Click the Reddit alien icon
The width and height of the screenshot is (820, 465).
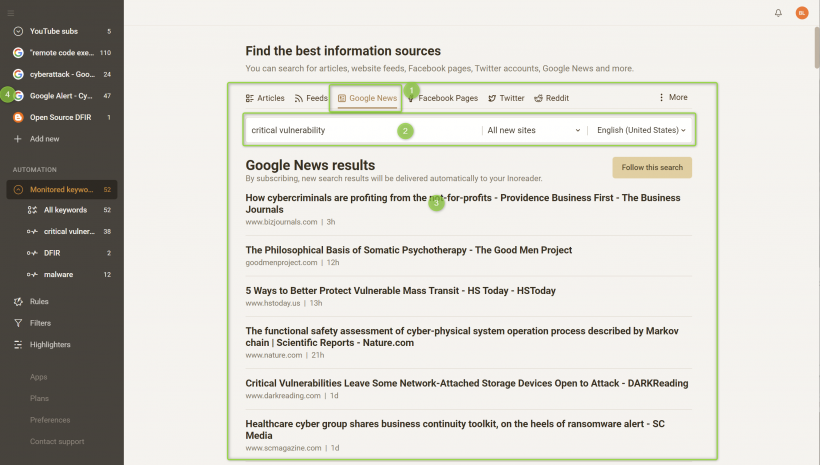[x=538, y=98]
